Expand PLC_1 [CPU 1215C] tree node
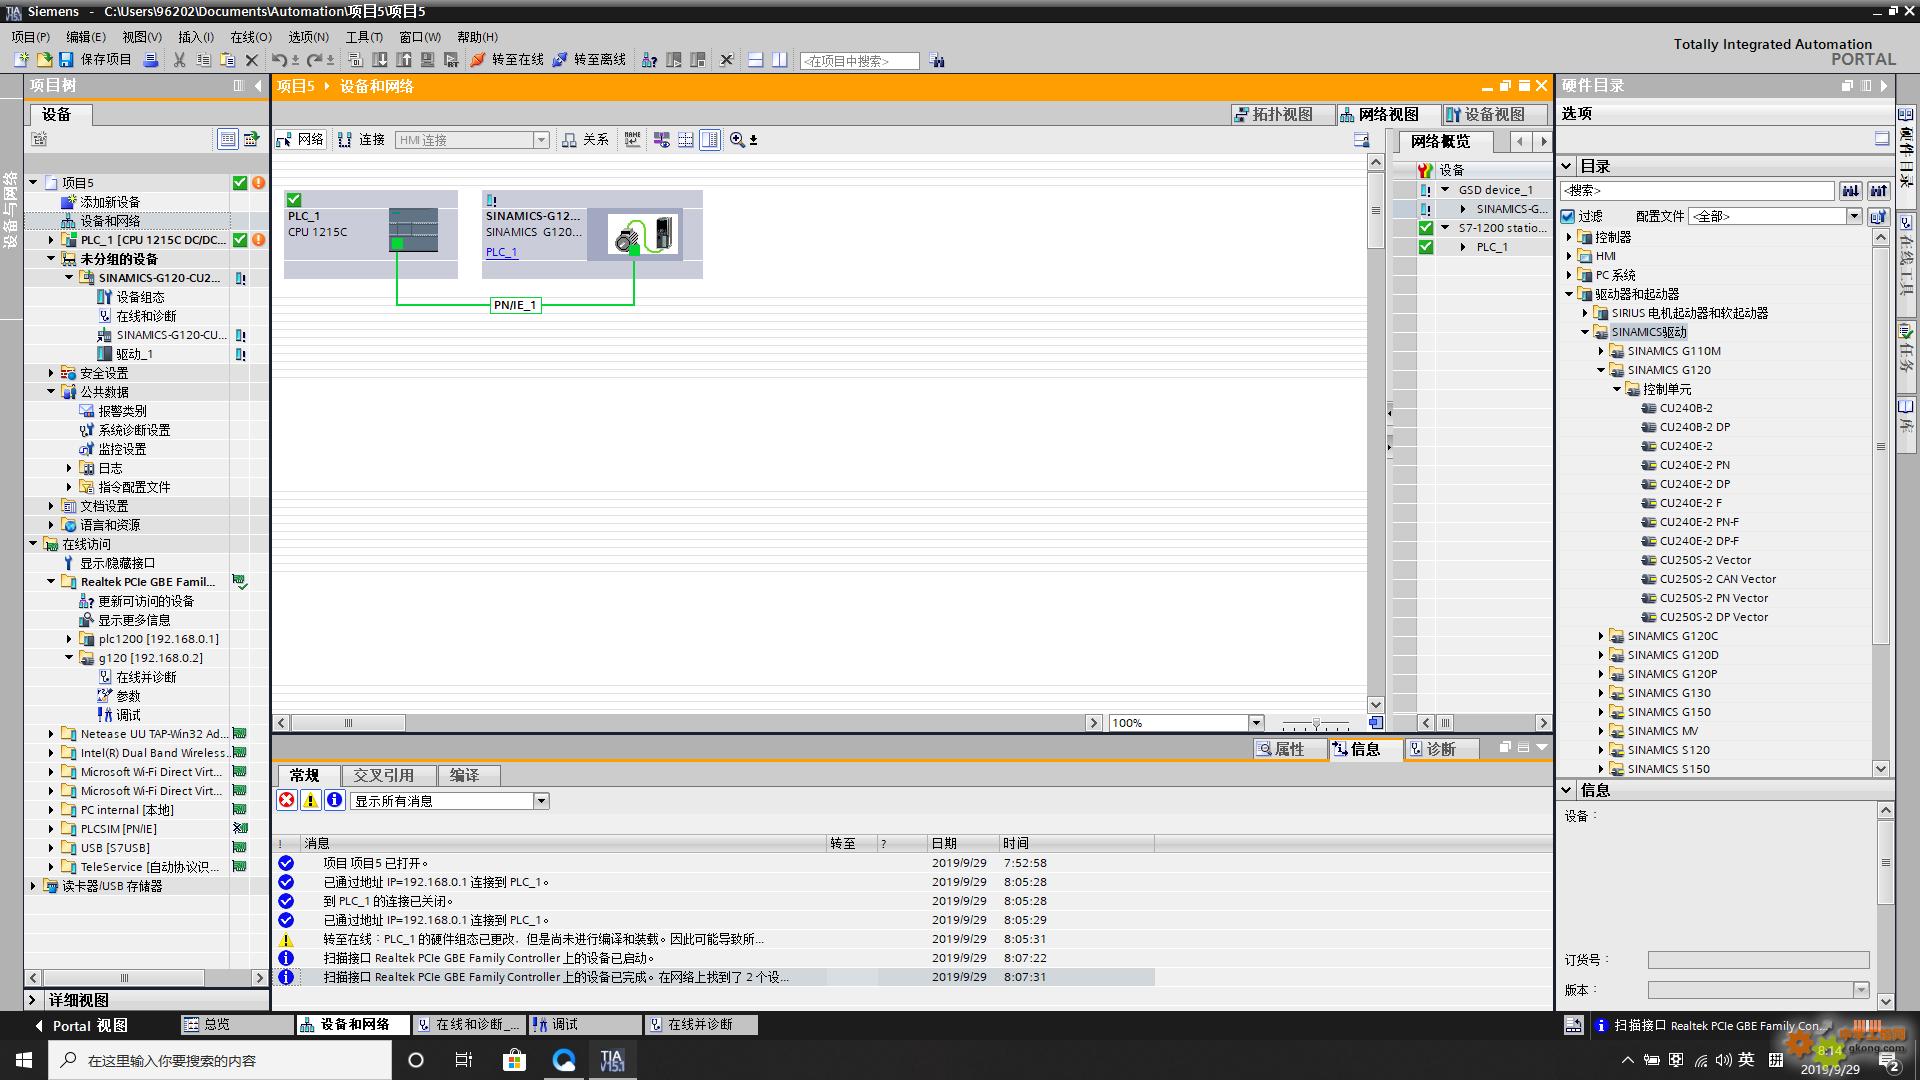 [51, 240]
